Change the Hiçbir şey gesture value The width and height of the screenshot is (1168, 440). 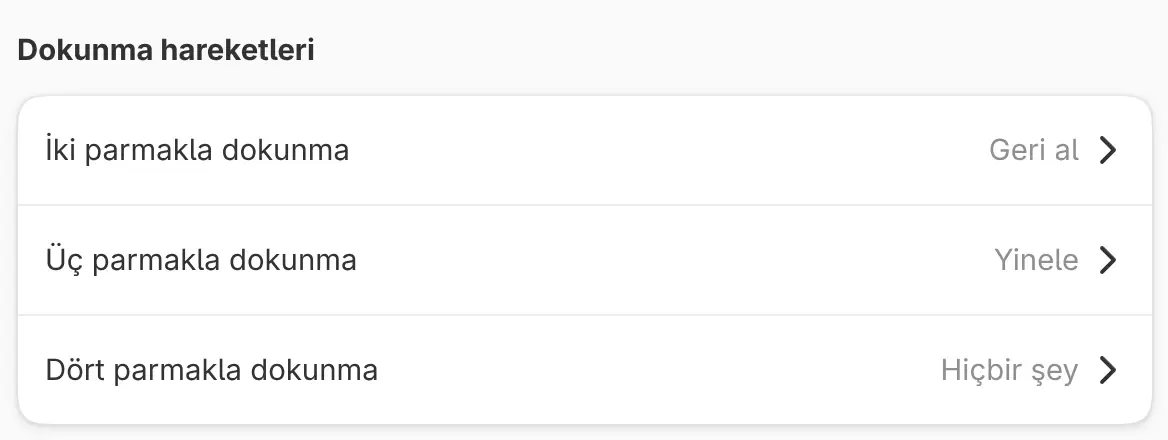(x=1009, y=370)
